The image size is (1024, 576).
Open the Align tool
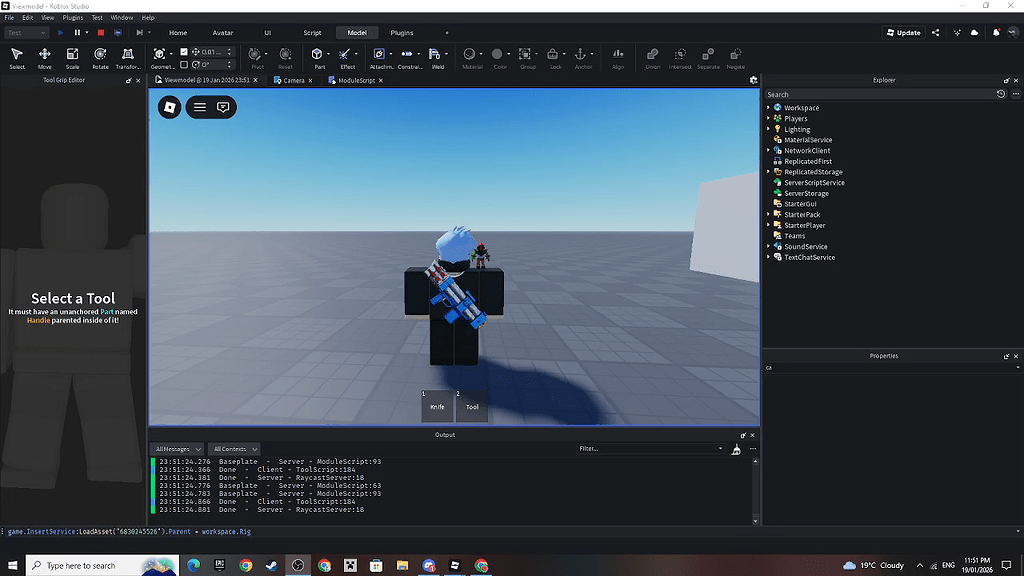coord(618,58)
